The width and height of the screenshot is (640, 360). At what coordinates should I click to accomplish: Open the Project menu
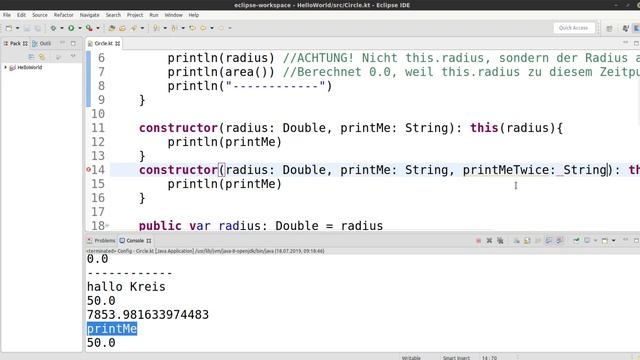pos(135,15)
